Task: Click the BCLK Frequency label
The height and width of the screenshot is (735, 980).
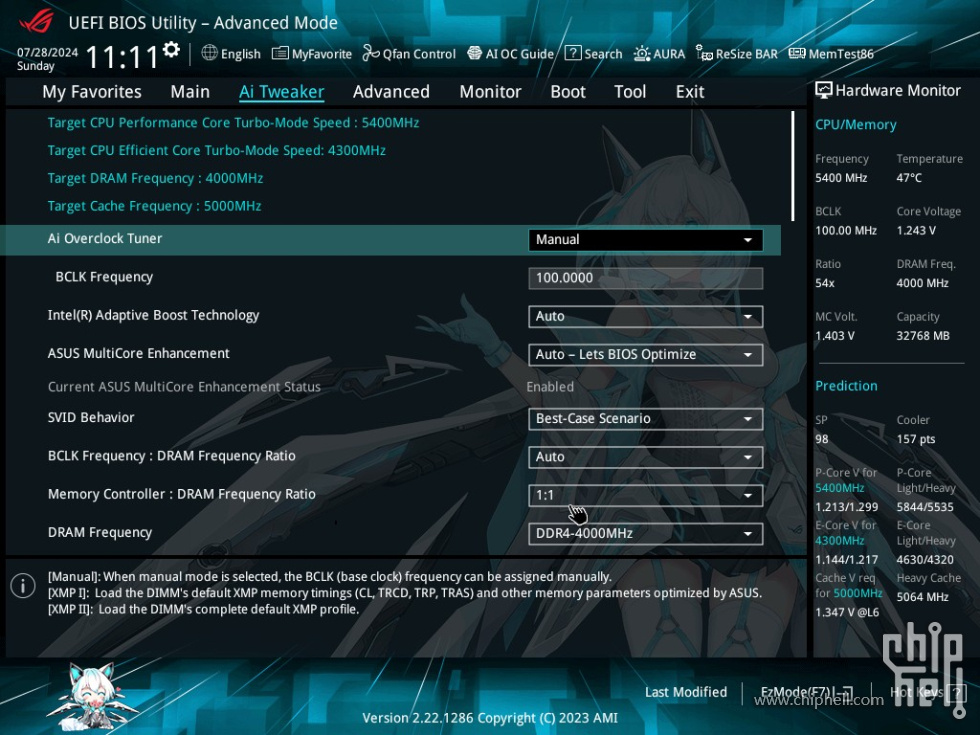Action: 104,277
